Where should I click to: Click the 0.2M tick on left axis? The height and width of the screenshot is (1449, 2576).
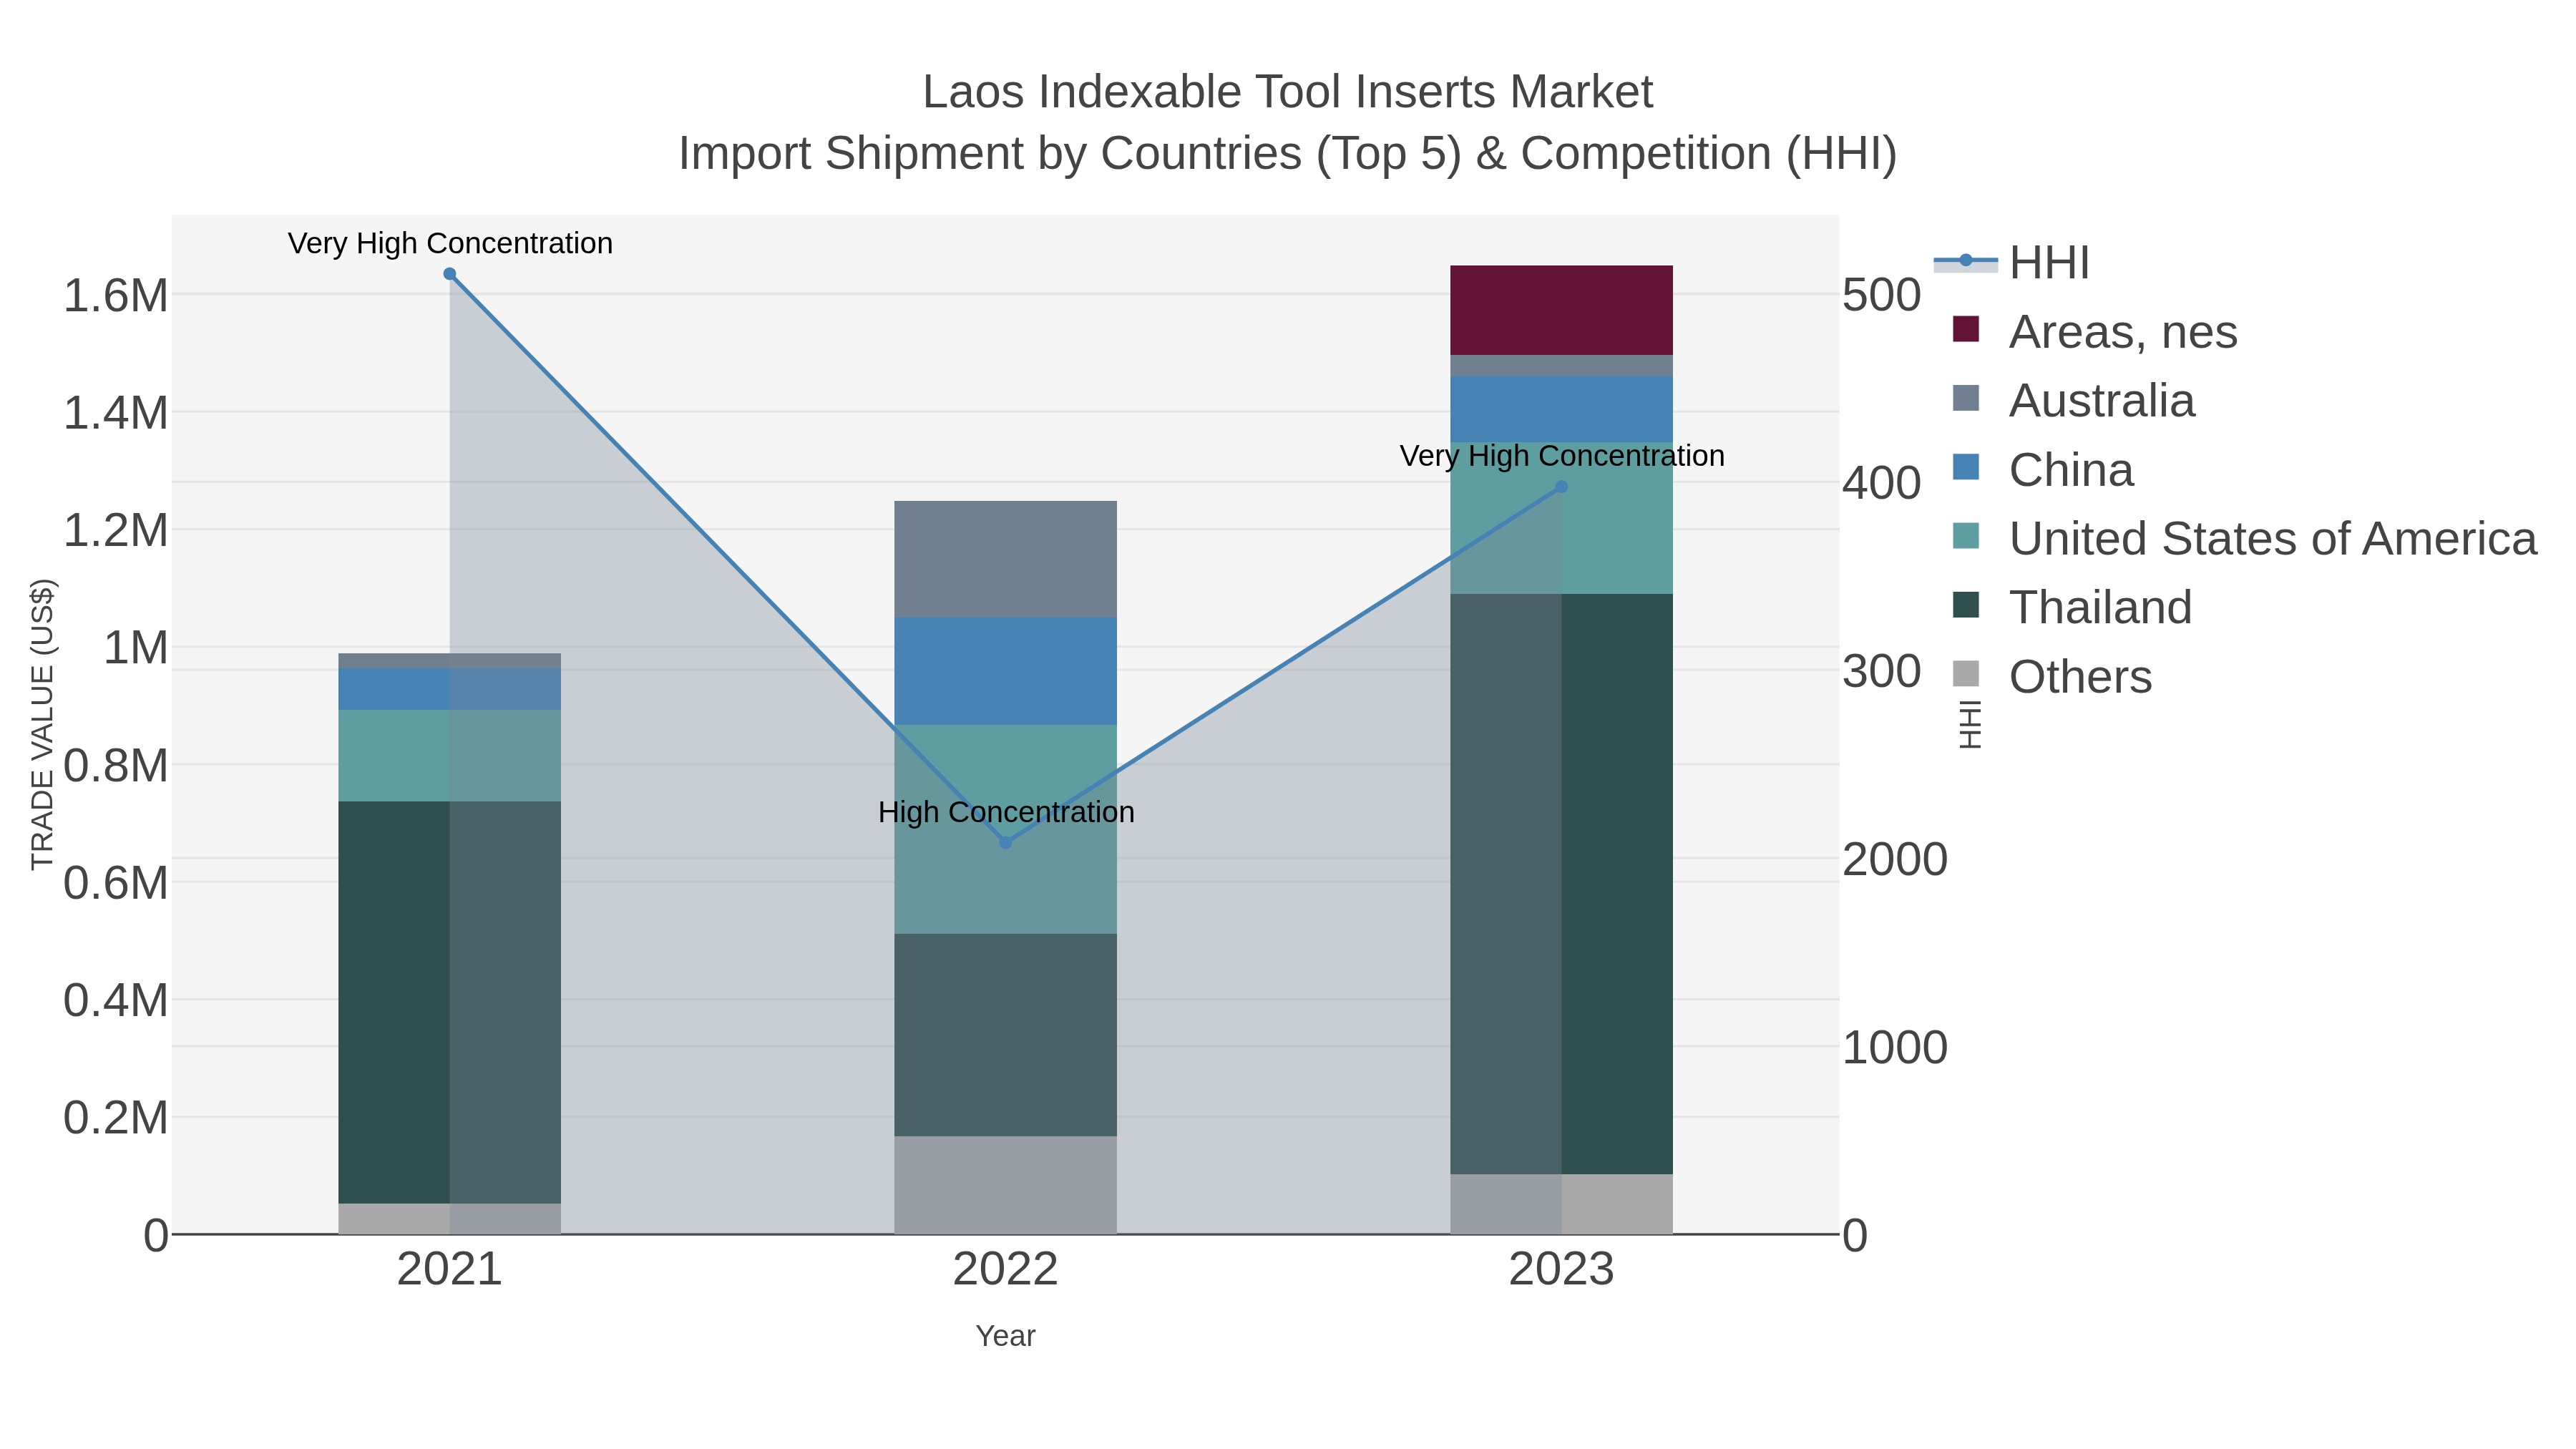coord(116,1118)
